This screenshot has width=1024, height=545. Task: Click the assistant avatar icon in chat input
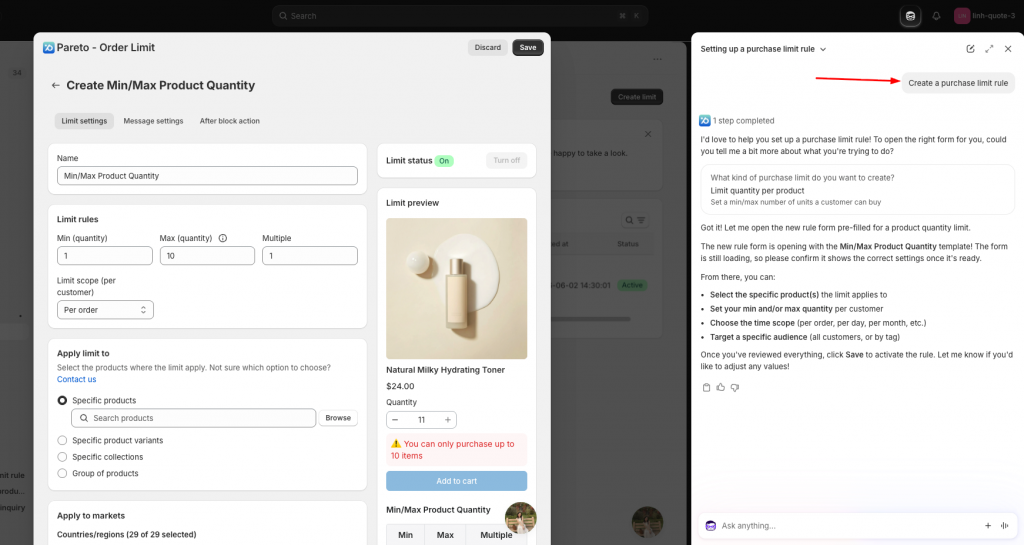point(711,525)
